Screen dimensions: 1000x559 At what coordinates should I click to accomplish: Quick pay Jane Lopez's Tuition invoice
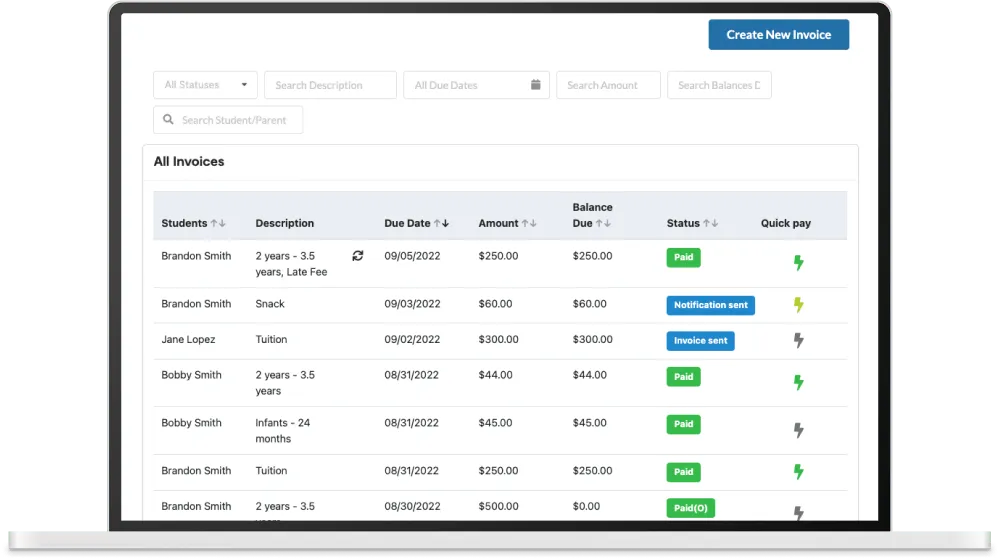tap(798, 340)
